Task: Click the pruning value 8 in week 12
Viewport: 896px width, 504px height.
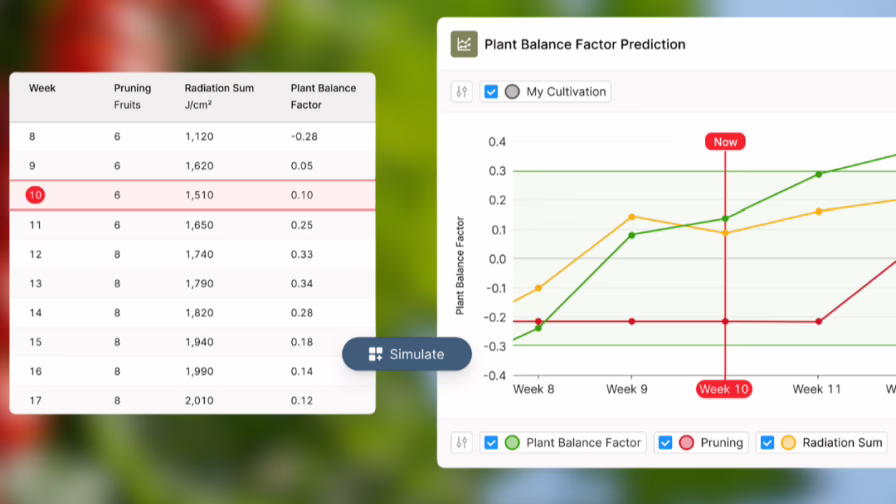Action: [x=117, y=254]
